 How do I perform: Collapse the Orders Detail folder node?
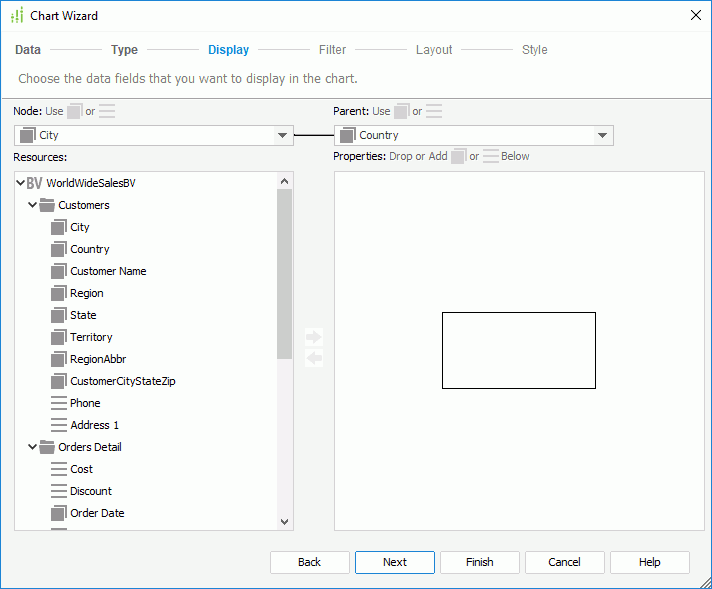pyautogui.click(x=32, y=447)
